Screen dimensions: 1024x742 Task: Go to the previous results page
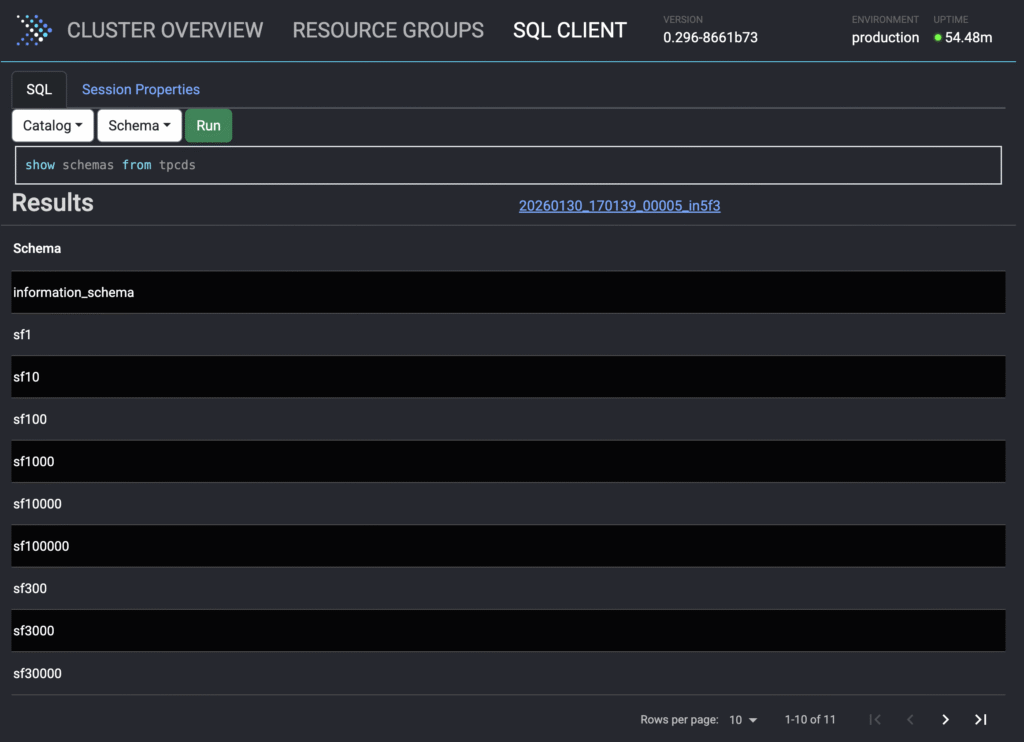[x=910, y=720]
